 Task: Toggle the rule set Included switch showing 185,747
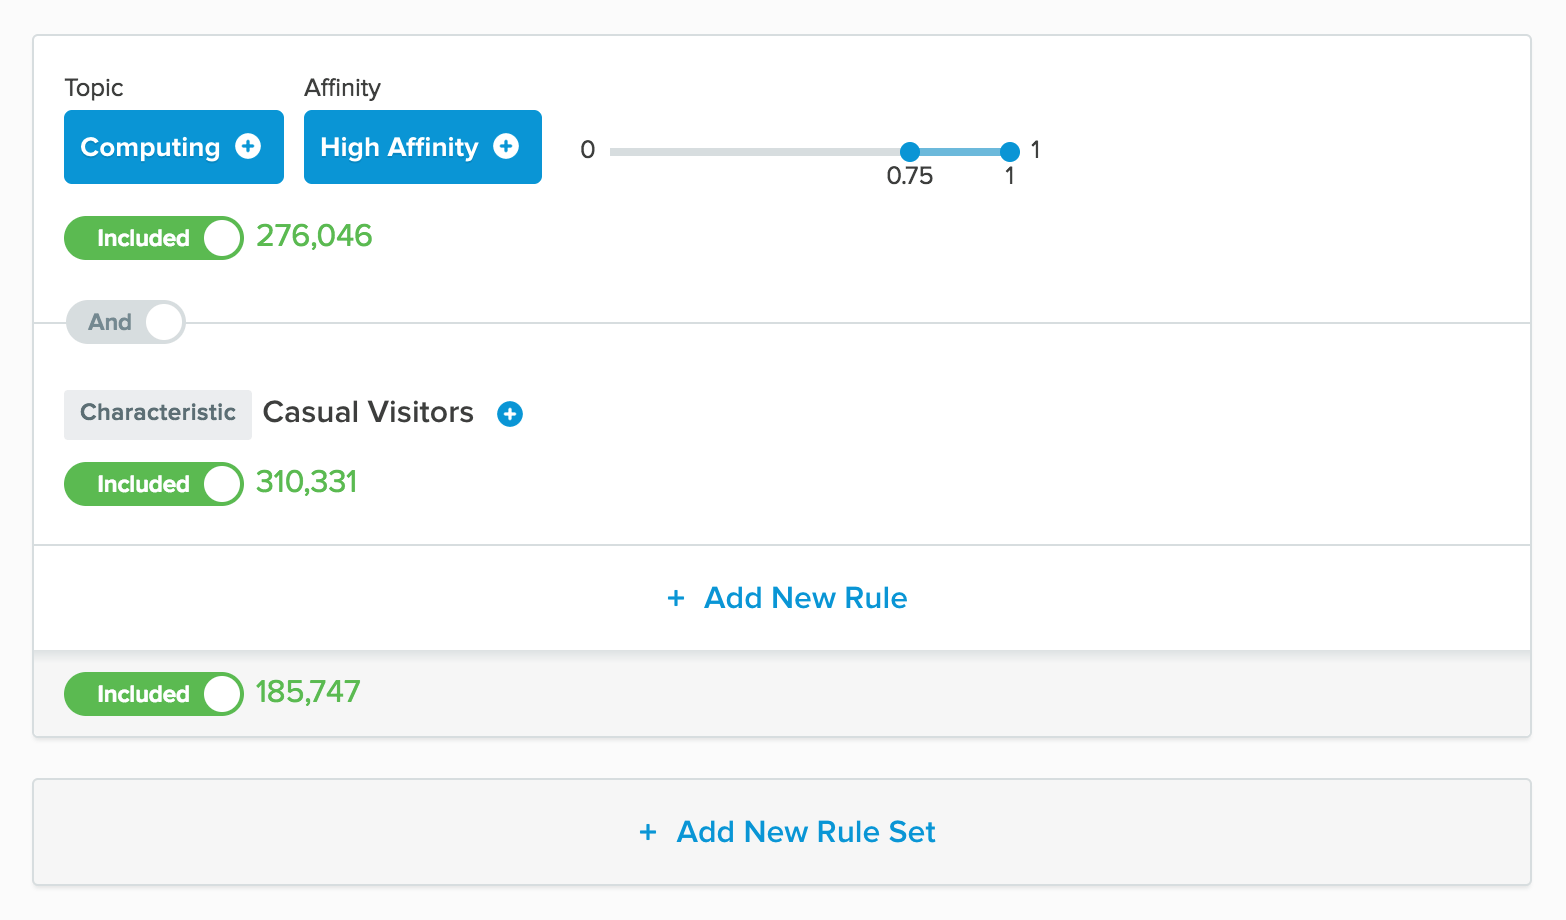(x=154, y=694)
